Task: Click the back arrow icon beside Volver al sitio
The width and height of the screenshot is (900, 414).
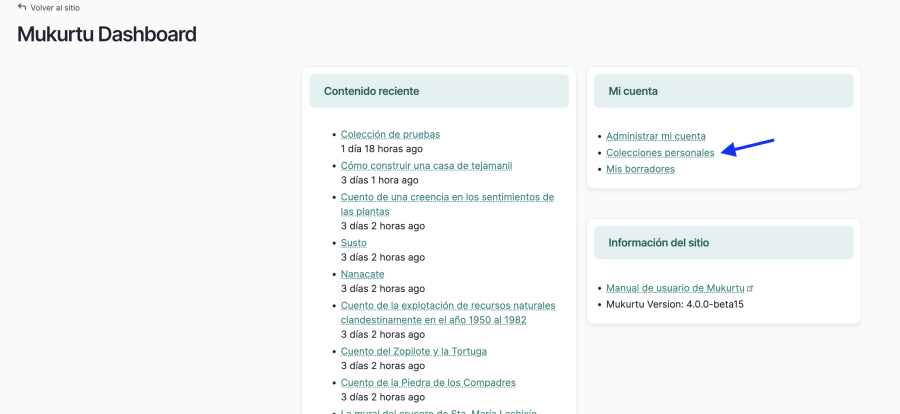Action: pos(22,7)
